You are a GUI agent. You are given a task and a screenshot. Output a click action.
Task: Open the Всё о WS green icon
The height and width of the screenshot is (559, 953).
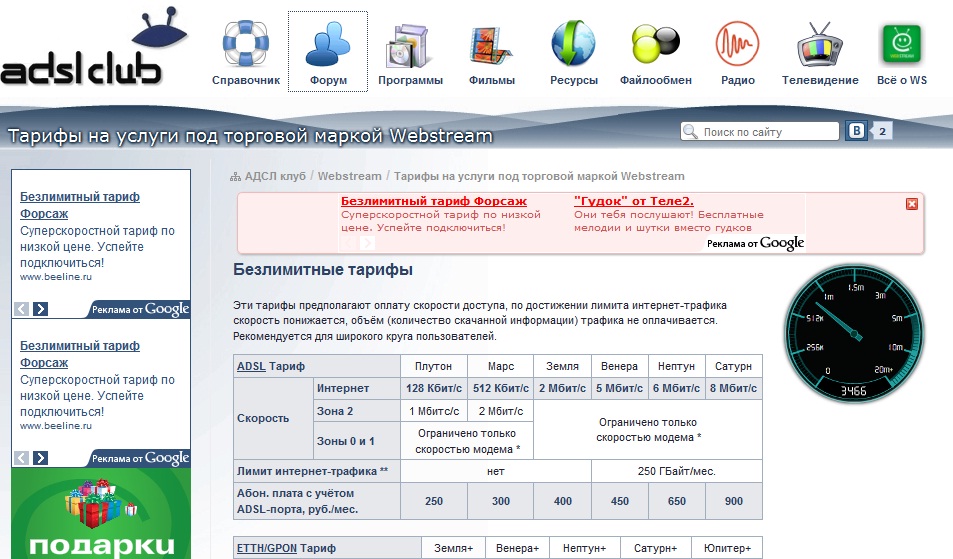pos(901,44)
